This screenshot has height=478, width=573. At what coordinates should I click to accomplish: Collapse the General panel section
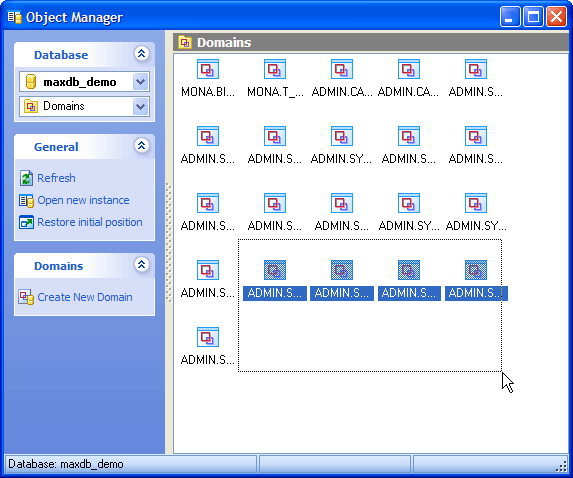(x=141, y=146)
